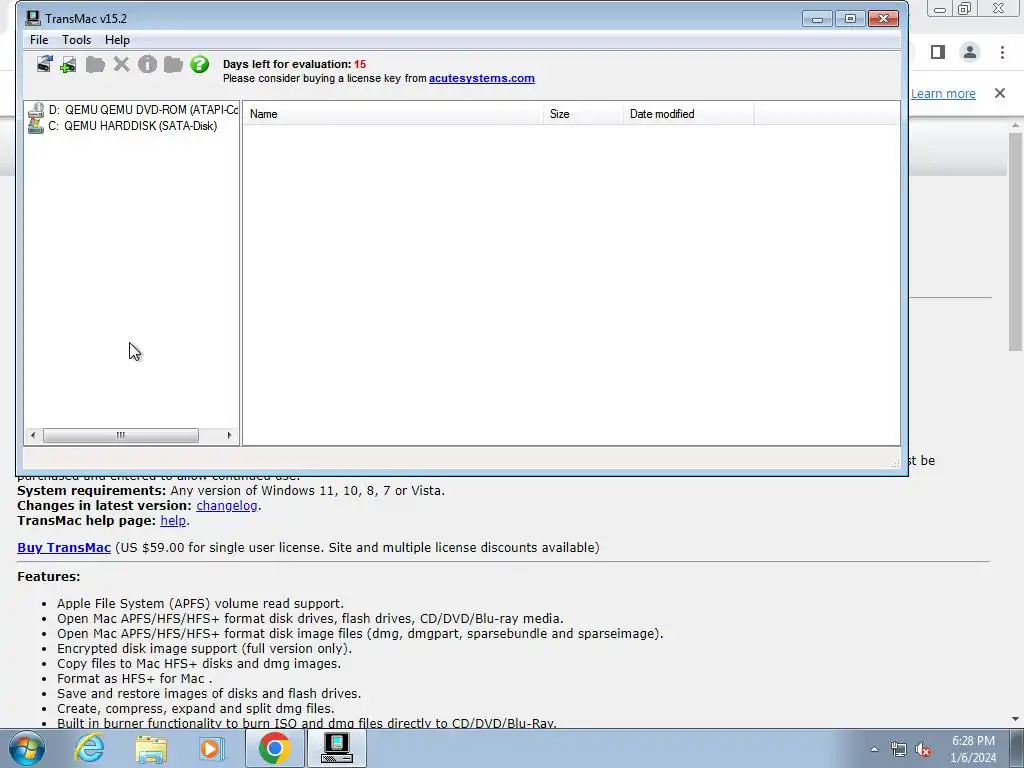Sort by the Name column header
Screen dimensions: 1024x768
coord(394,114)
